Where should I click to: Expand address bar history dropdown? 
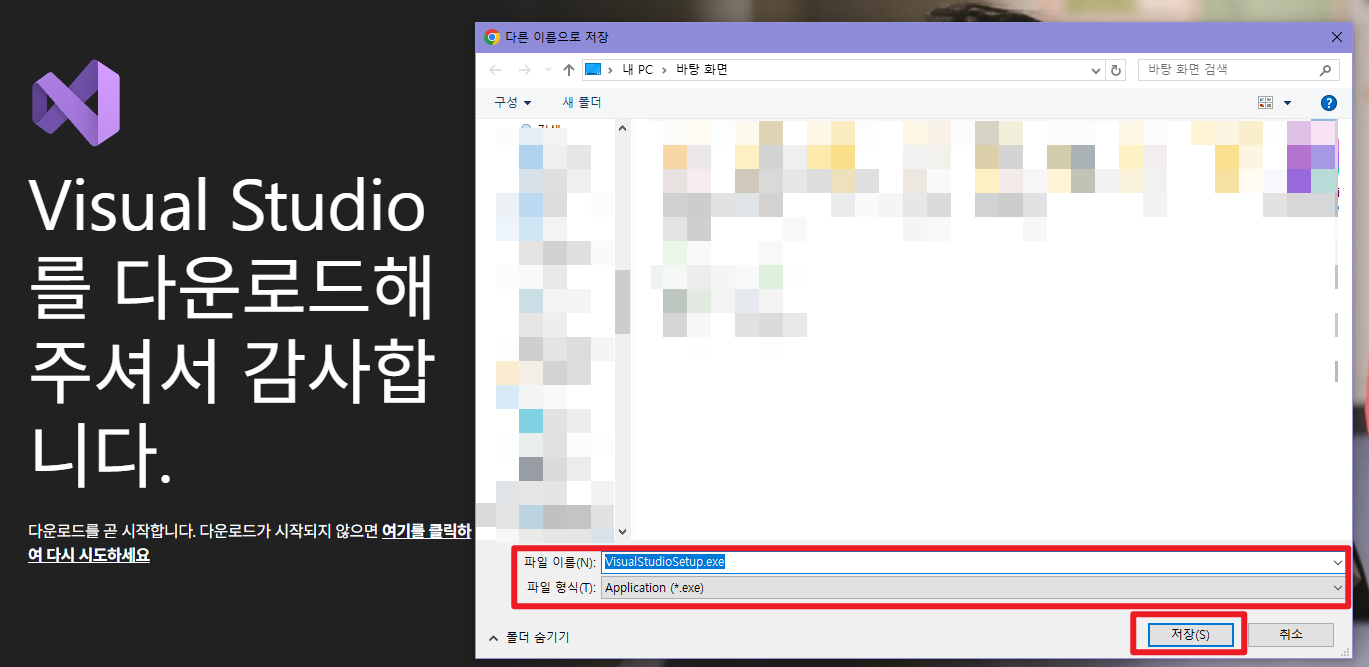point(1095,70)
